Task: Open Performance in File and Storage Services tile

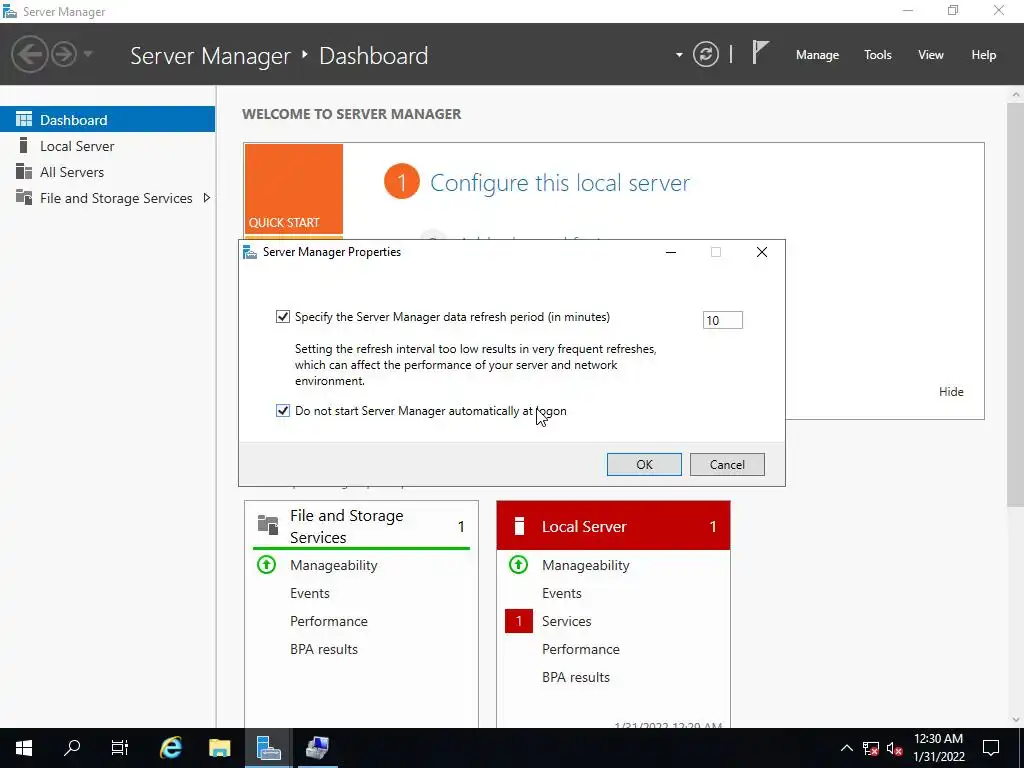Action: 328,621
